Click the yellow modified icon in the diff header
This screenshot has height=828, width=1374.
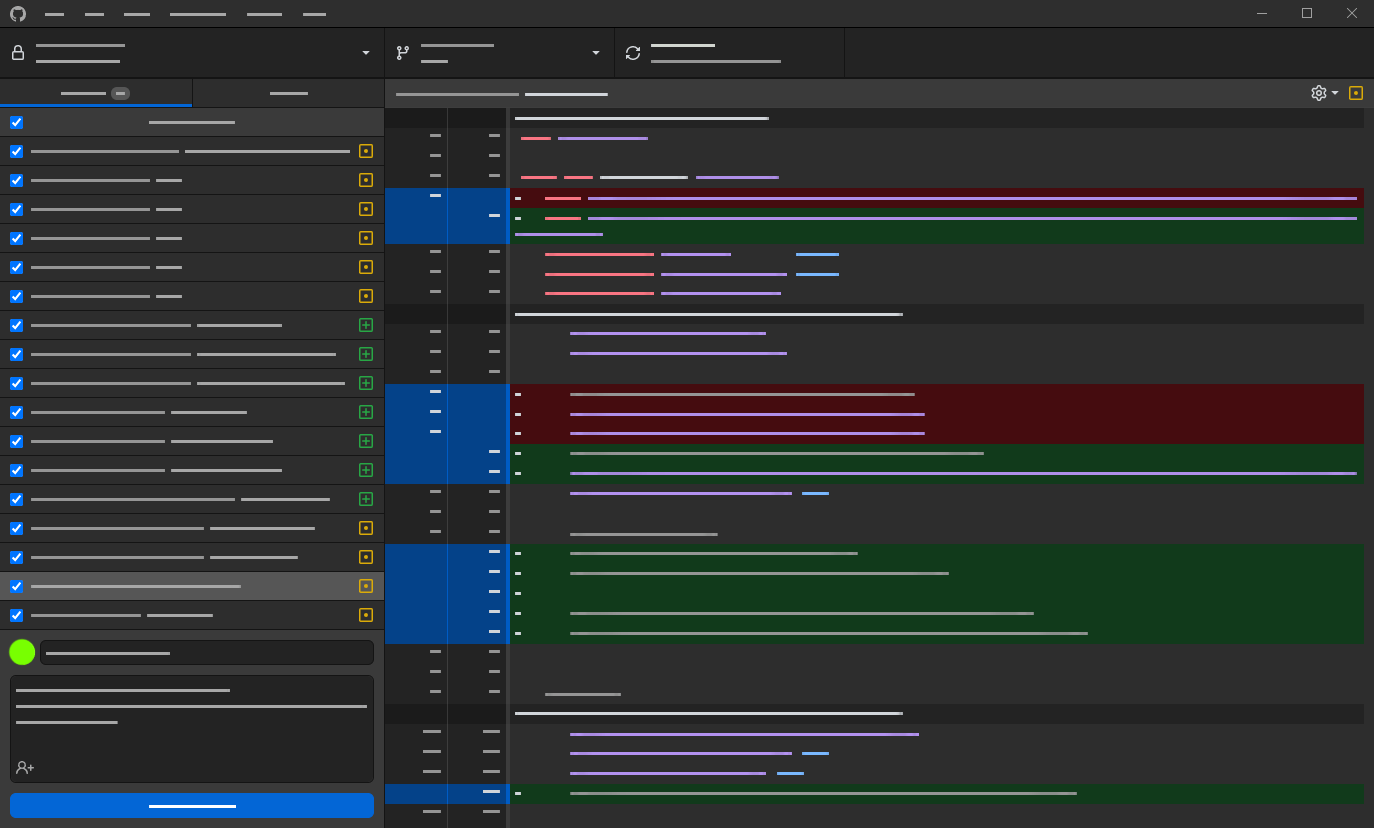pos(1356,93)
